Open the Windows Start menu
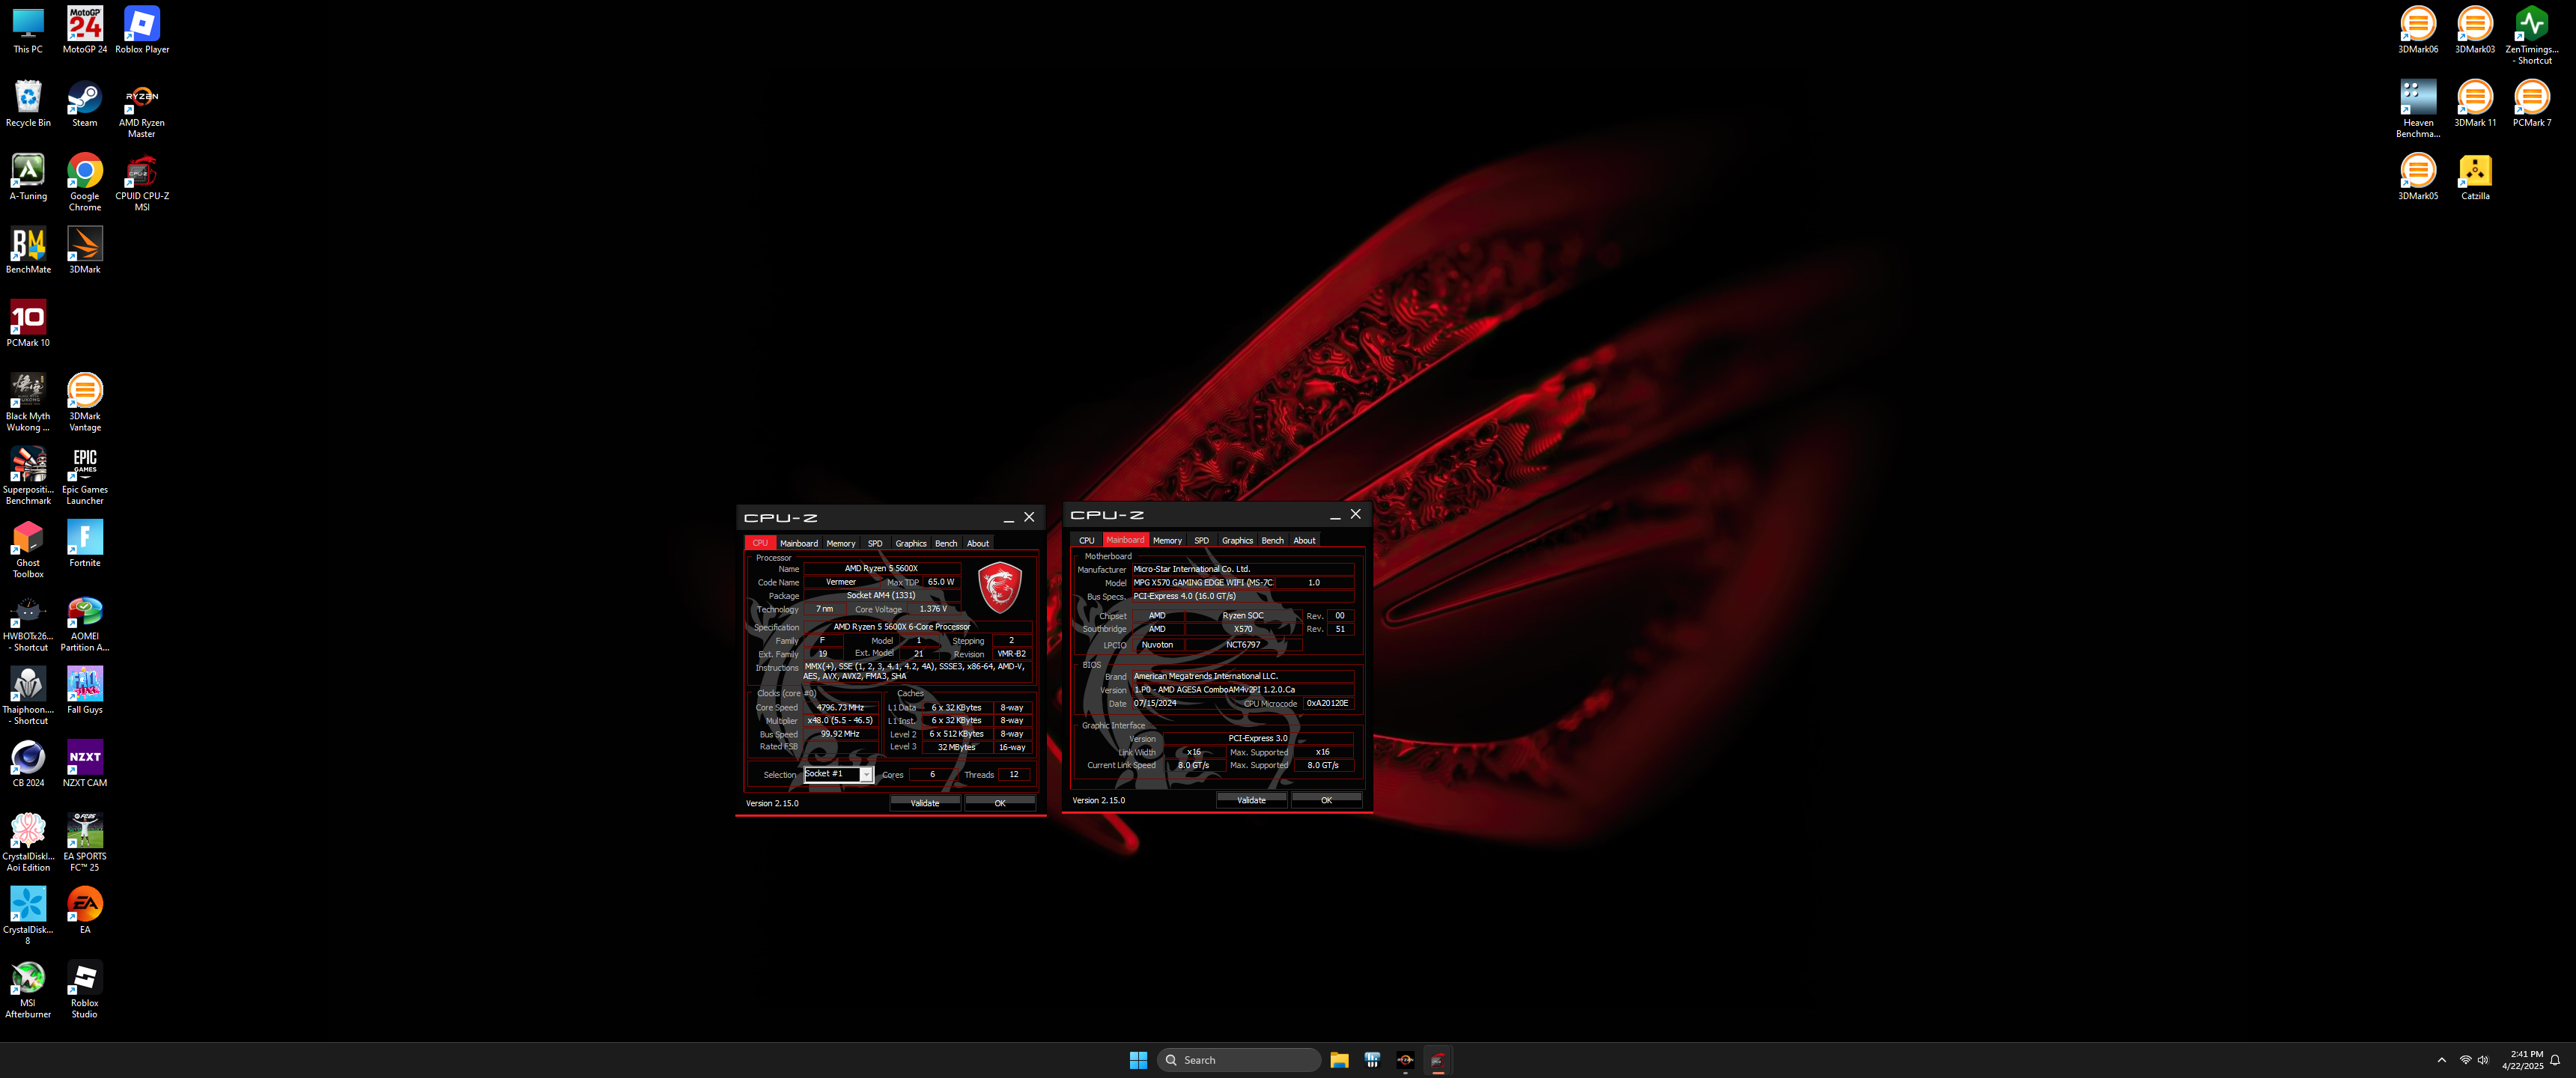 click(x=1138, y=1060)
